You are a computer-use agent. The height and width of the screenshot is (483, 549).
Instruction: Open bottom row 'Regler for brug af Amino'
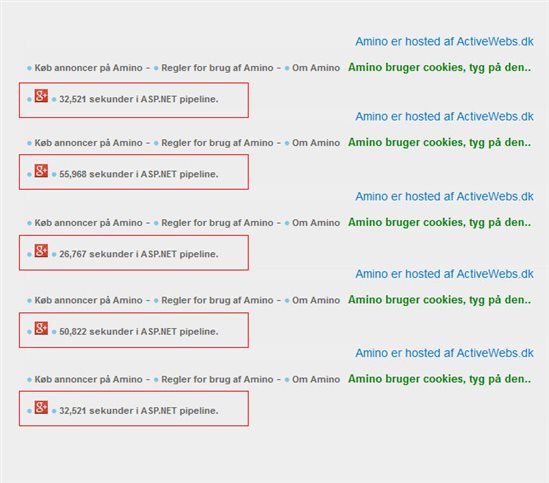[217, 379]
